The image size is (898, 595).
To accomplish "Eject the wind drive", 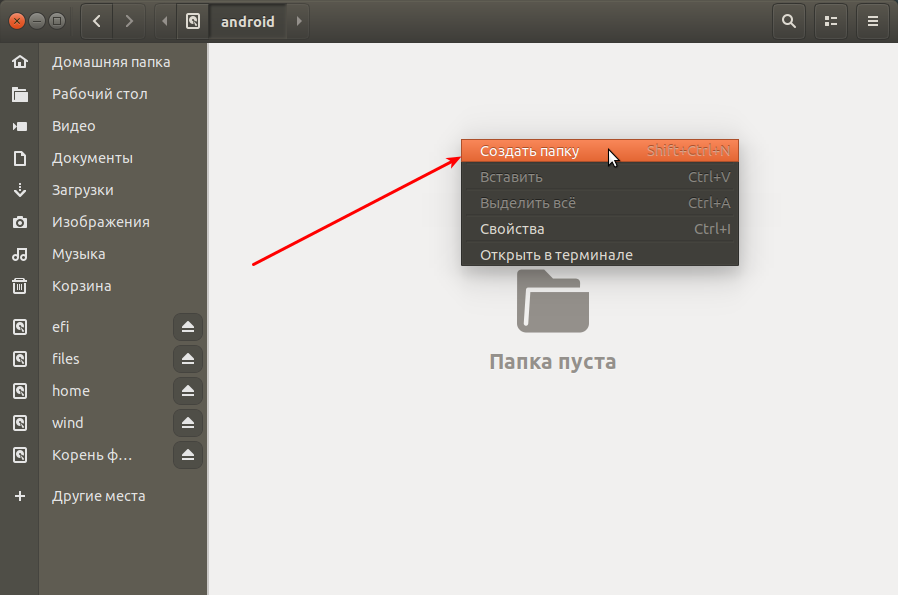I will coord(187,422).
